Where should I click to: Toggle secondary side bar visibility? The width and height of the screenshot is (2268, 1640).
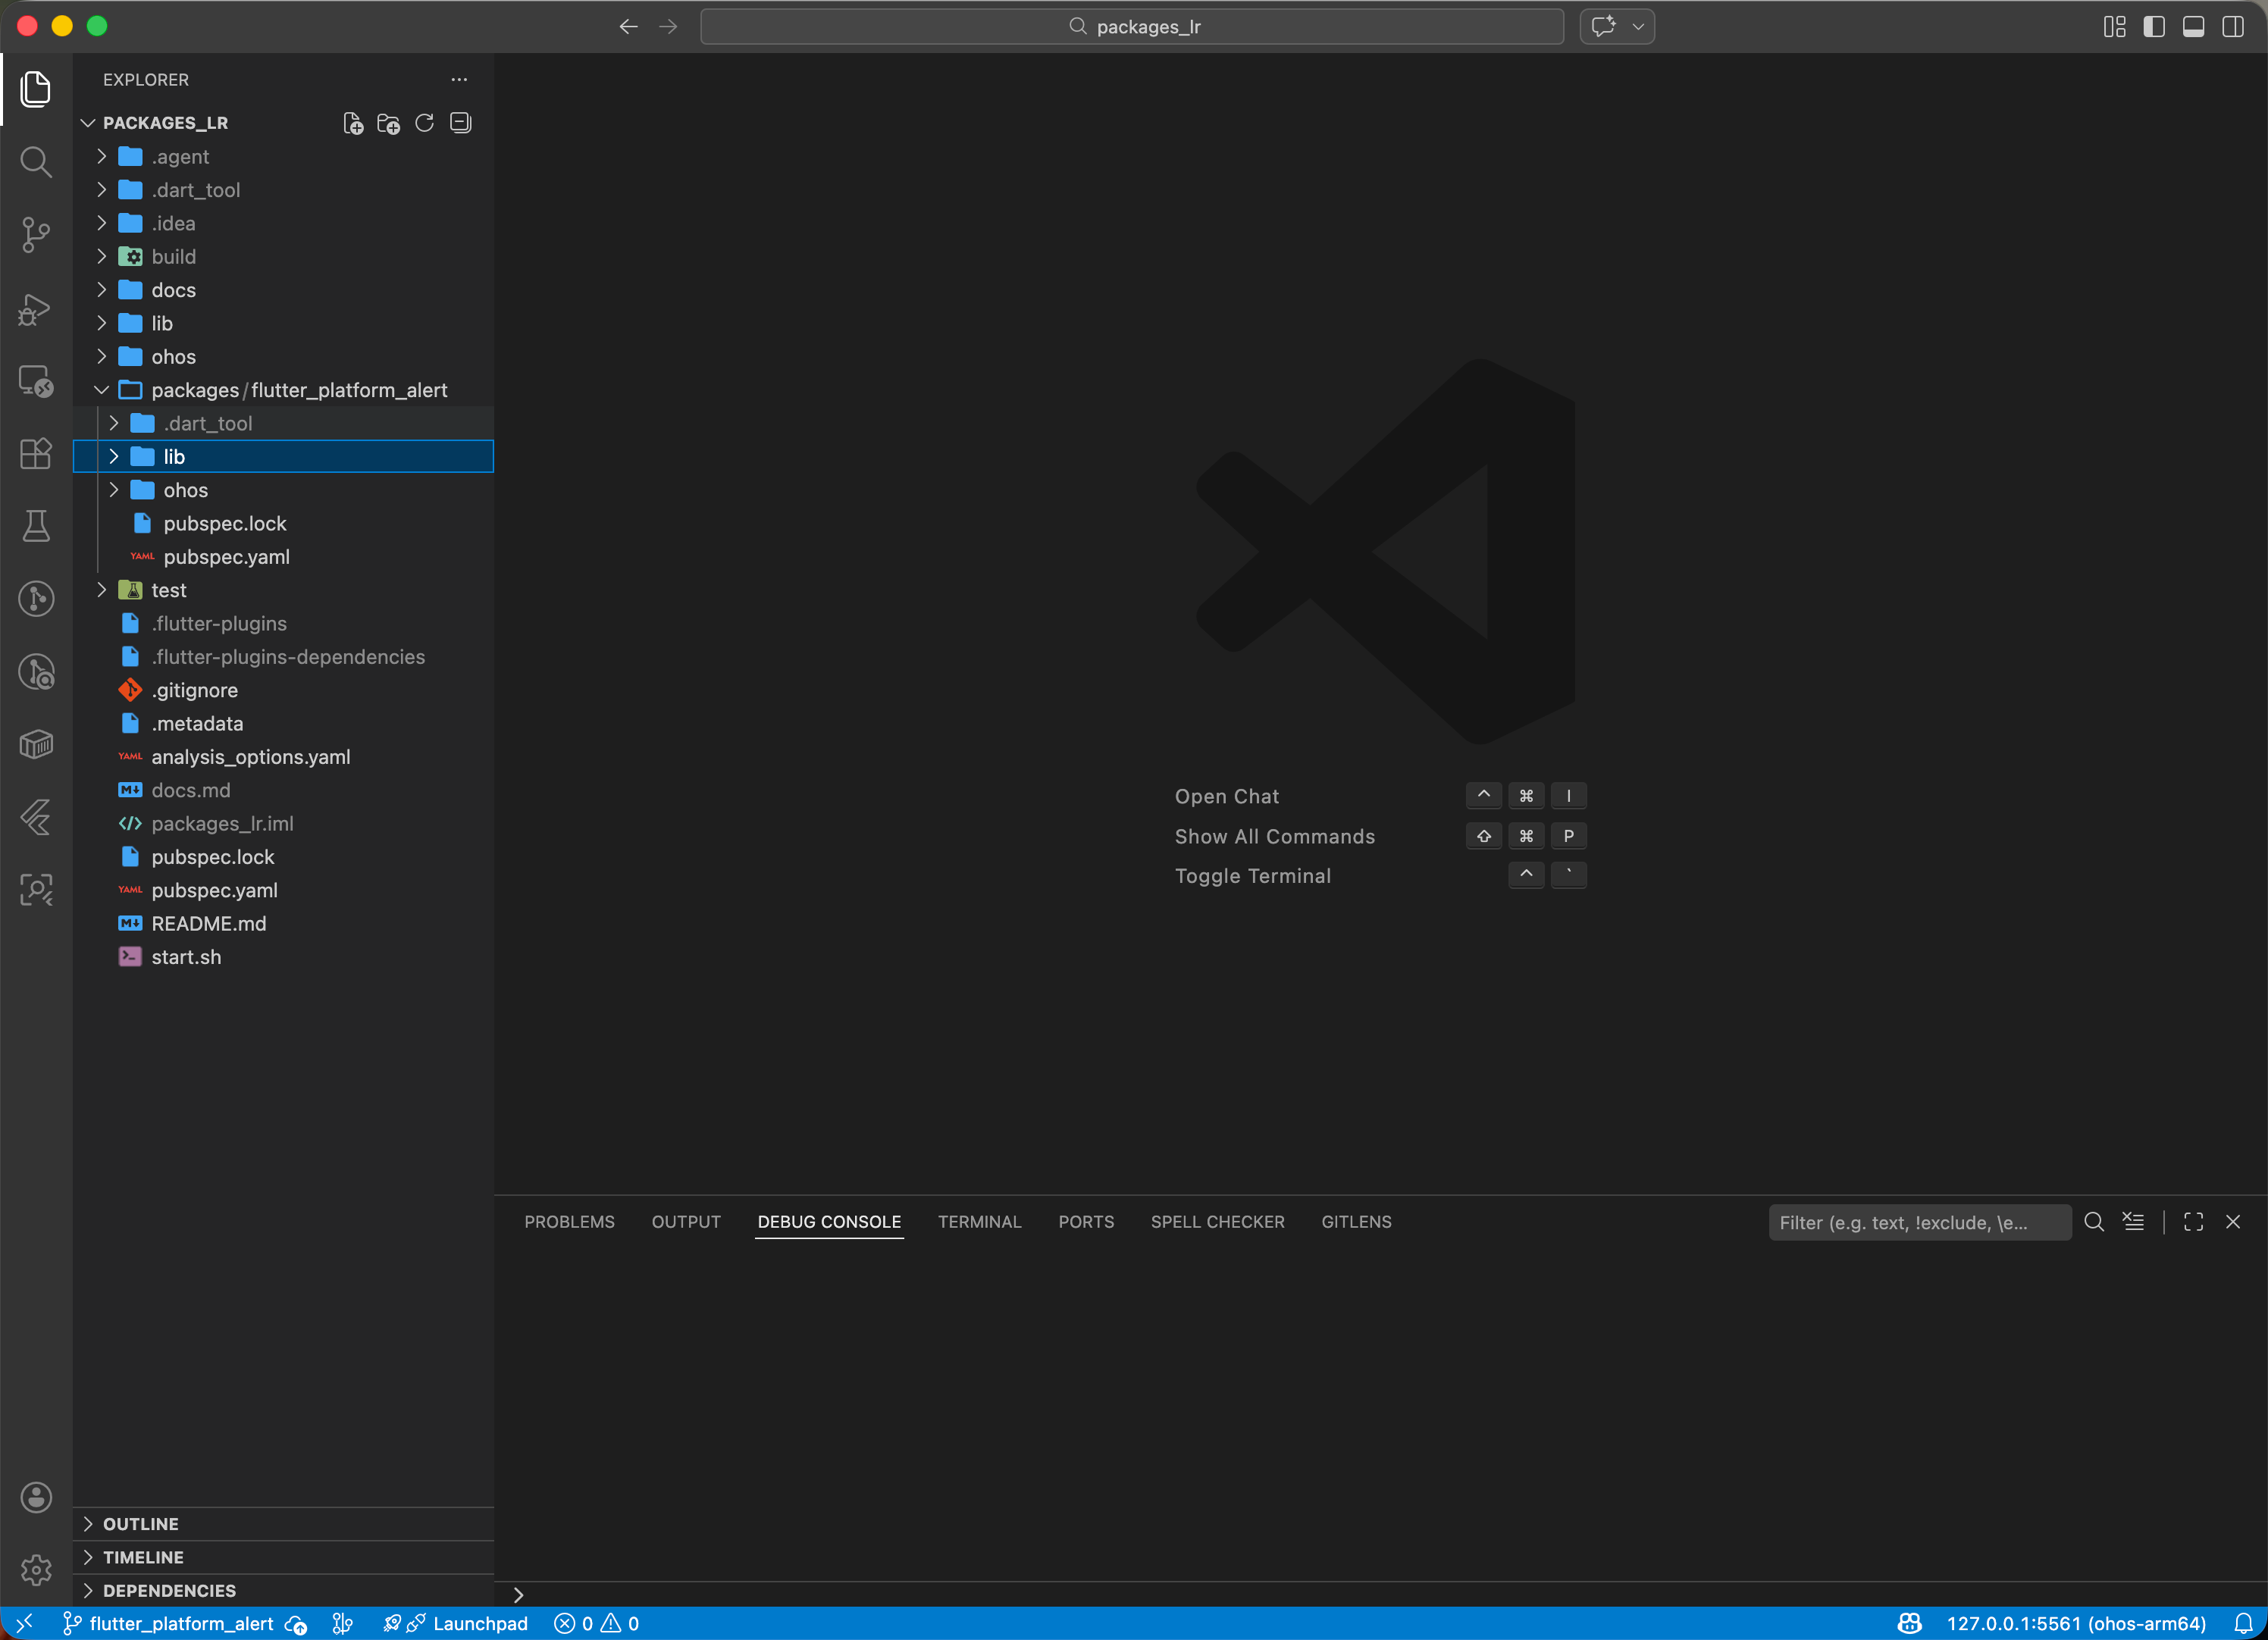coord(2232,27)
